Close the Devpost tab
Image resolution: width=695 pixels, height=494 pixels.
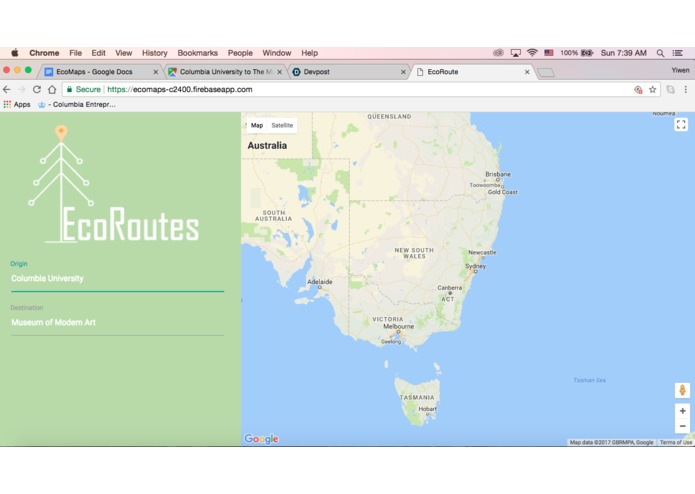click(403, 72)
